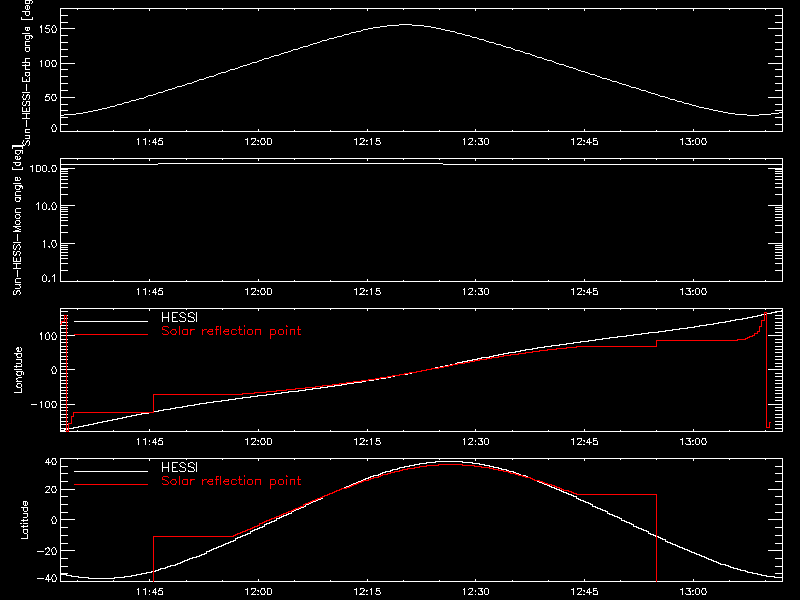Click 12:45 label under Moon angle plot
Viewport: 800px width, 600px height.
pos(584,292)
